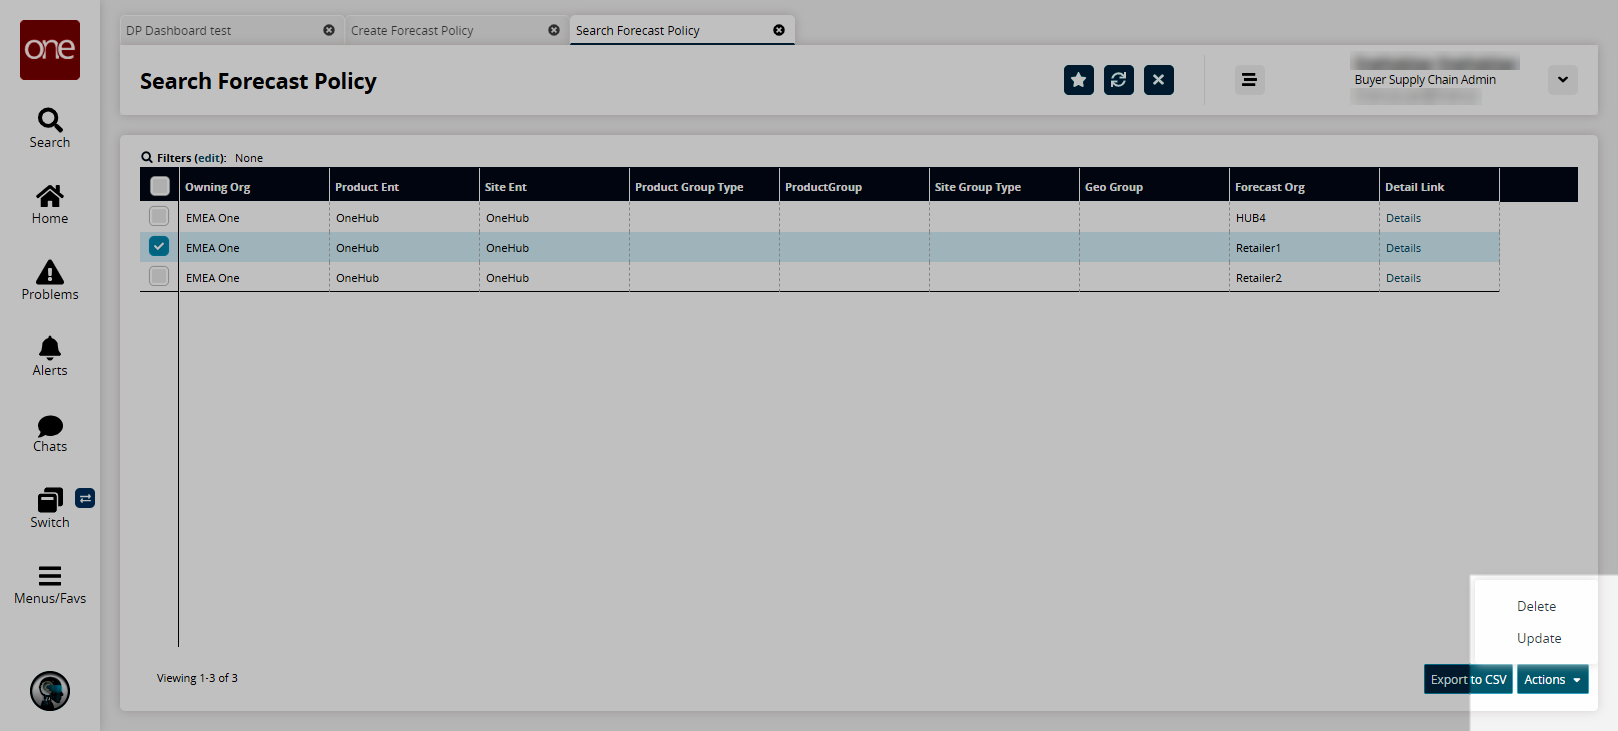Viewport: 1618px width, 731px height.
Task: Refresh the page with the reload icon
Action: click(x=1119, y=80)
